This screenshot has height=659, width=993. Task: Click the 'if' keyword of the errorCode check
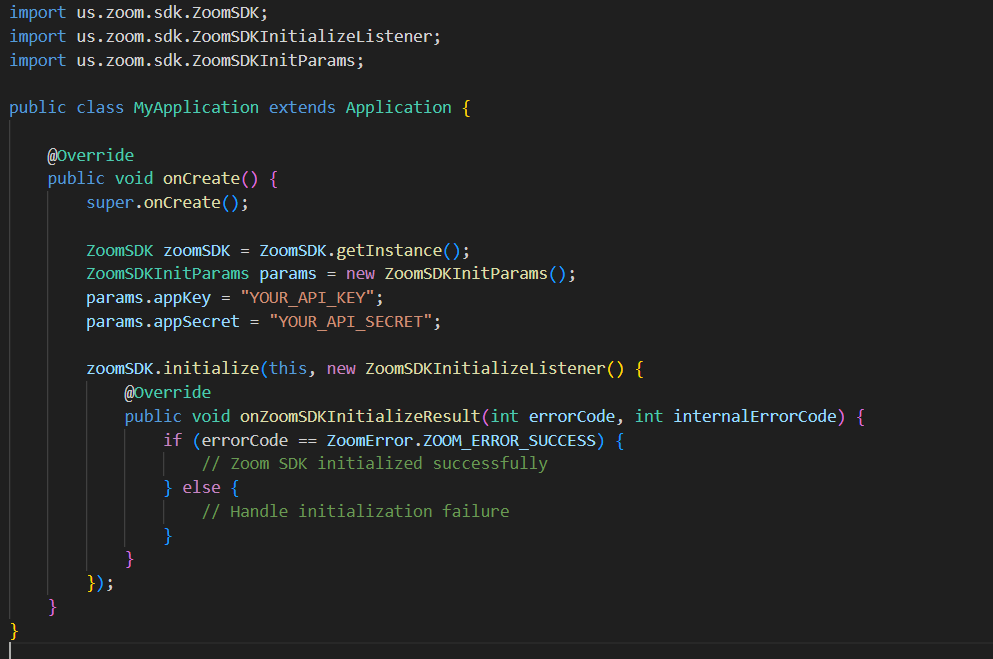[172, 441]
